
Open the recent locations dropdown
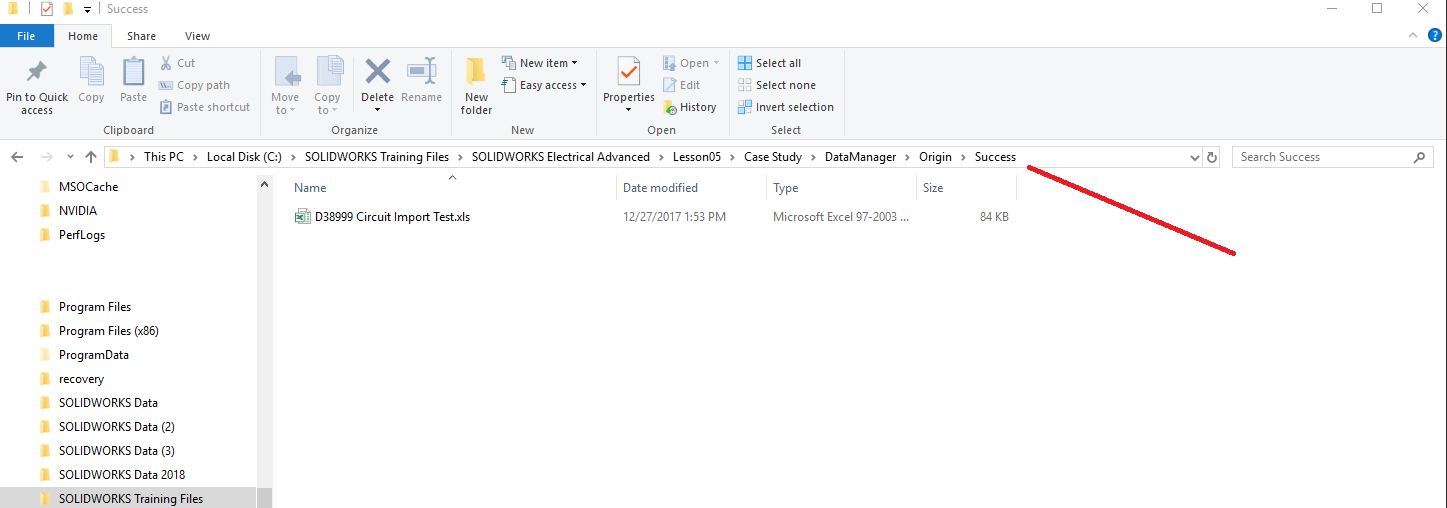click(x=70, y=157)
